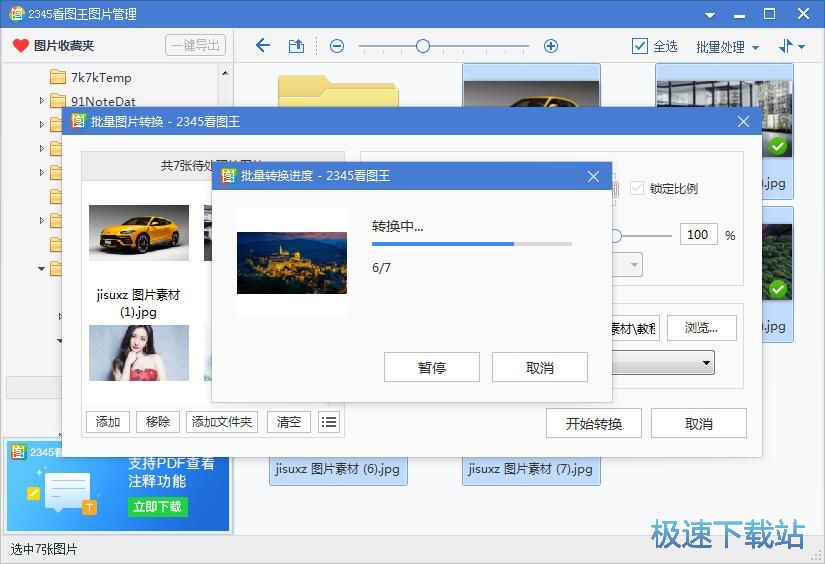Click the Remove (移除) button
This screenshot has width=825, height=564.
tap(158, 422)
